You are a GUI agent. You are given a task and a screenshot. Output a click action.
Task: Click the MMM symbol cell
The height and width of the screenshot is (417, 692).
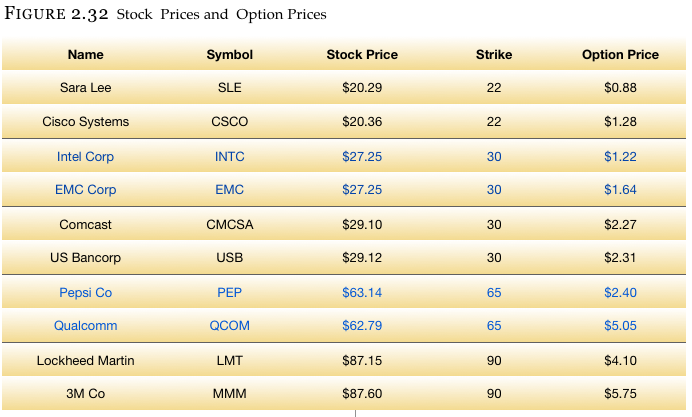[229, 394]
